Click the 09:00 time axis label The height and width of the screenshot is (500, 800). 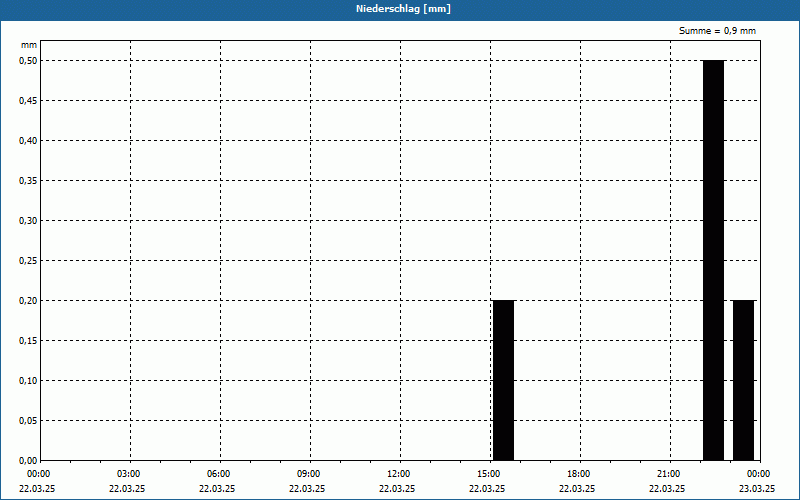(309, 474)
